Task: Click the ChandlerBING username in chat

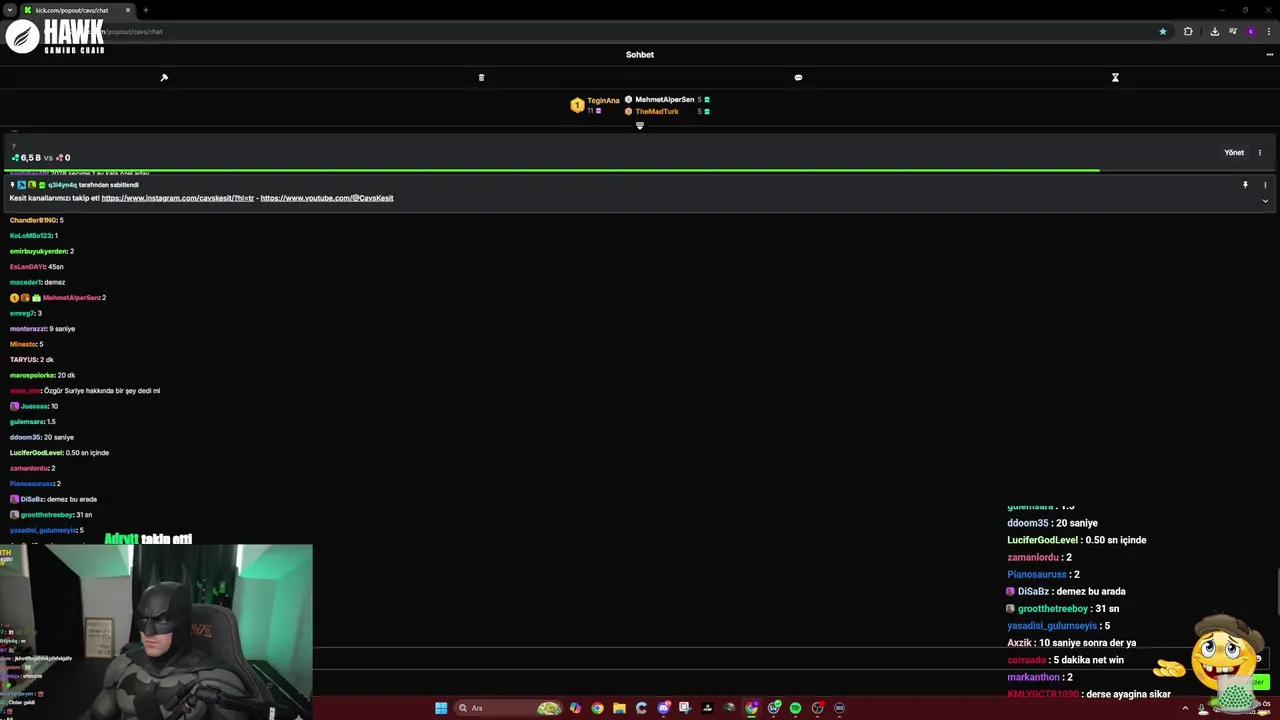Action: pos(33,220)
